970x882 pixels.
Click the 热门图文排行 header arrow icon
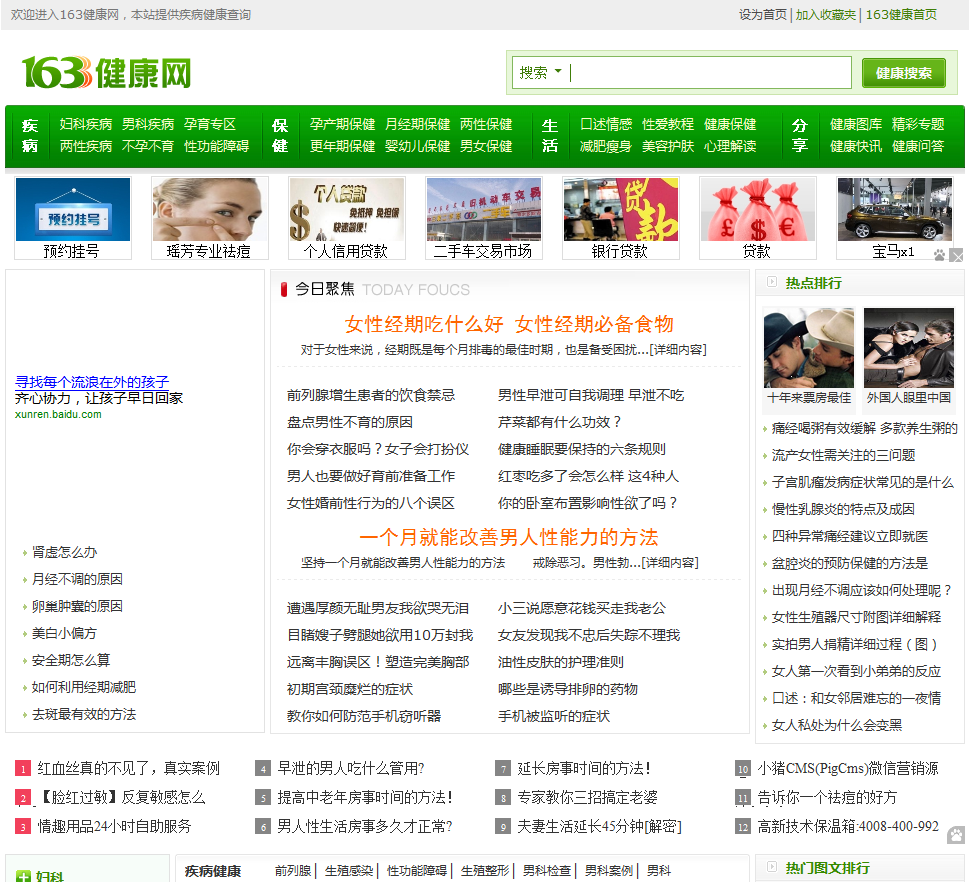[x=771, y=867]
